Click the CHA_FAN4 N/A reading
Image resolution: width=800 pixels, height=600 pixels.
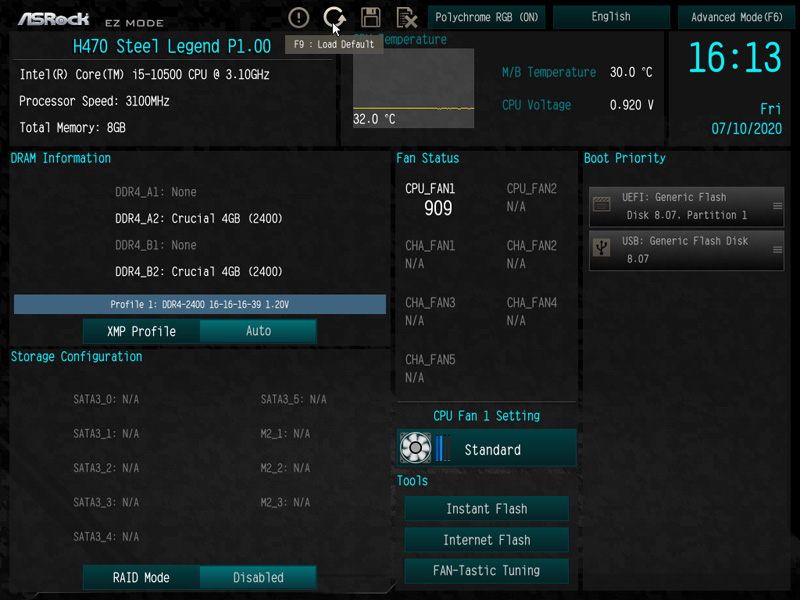[516, 321]
